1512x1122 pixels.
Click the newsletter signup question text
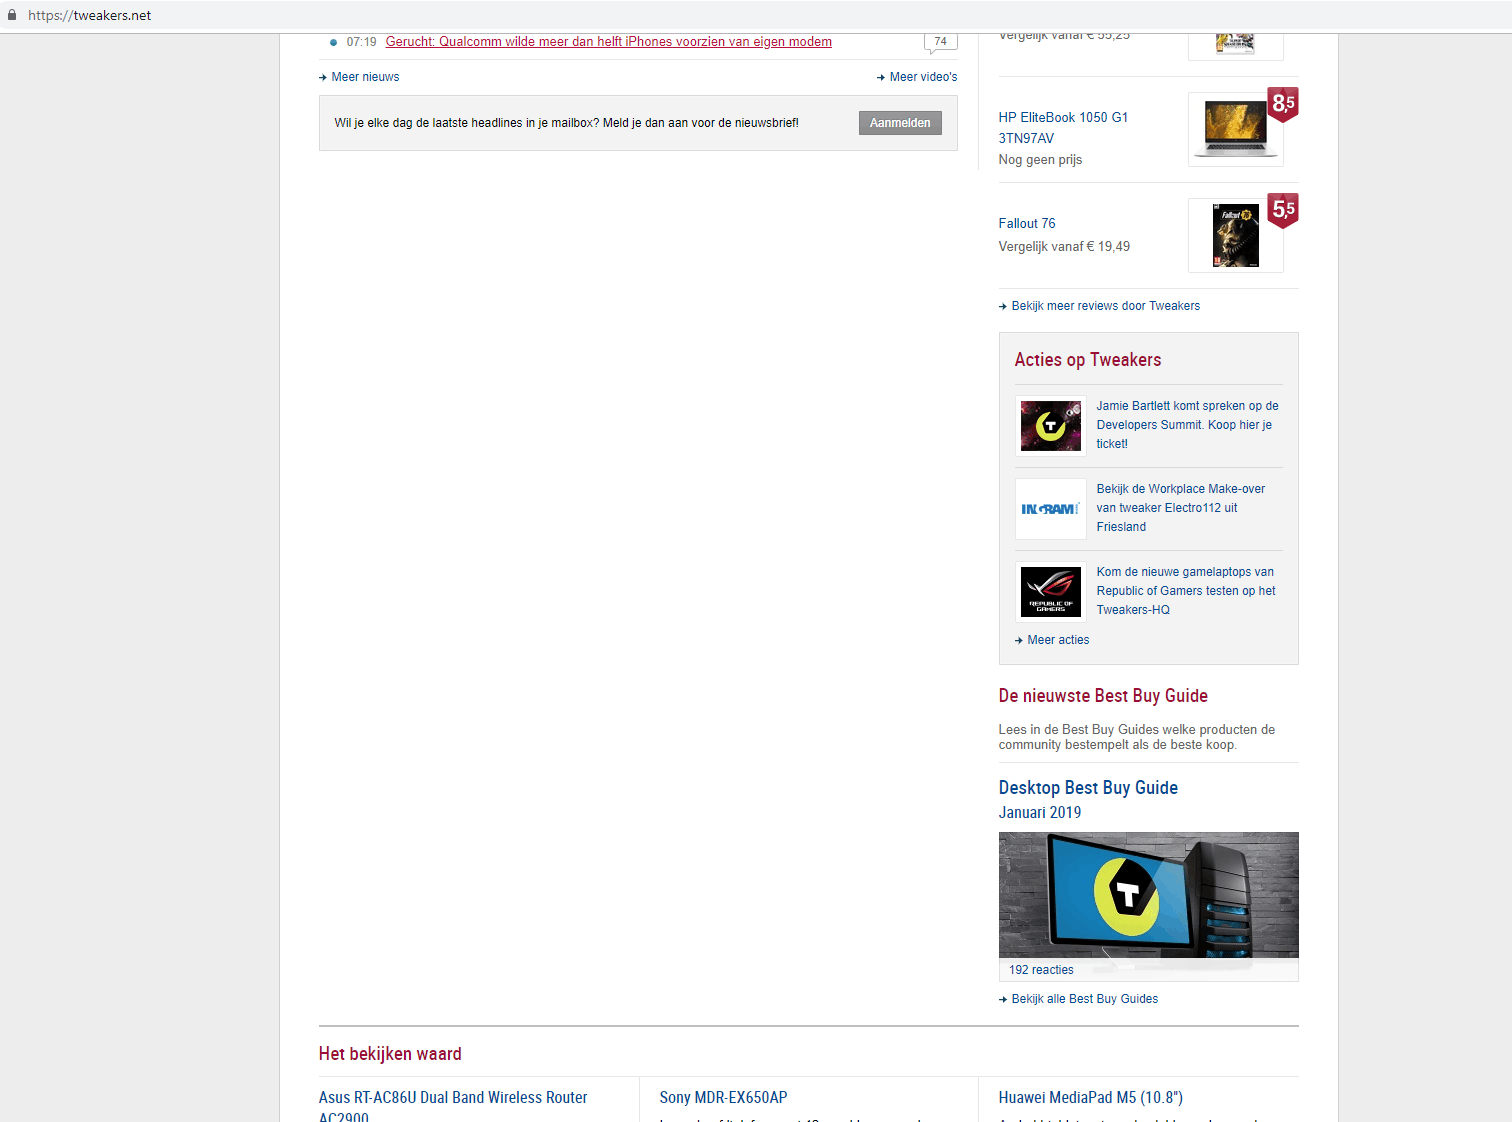point(566,123)
